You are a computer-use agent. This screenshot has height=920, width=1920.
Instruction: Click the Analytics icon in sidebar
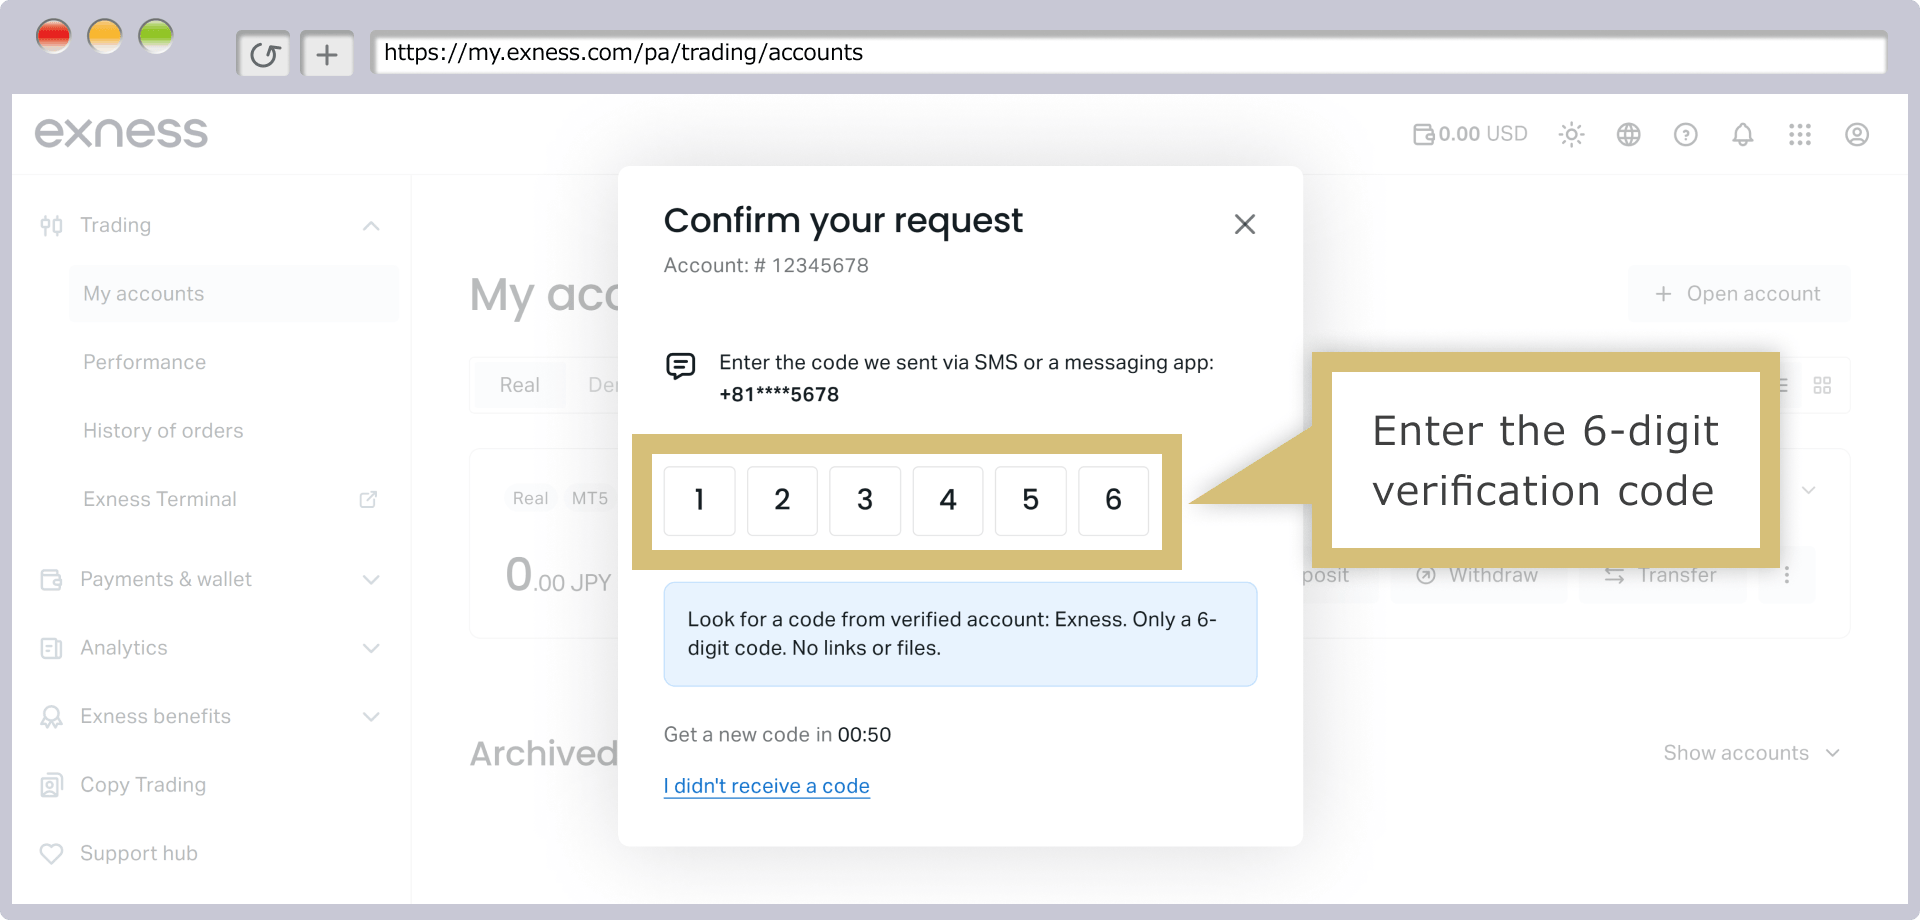pos(51,648)
